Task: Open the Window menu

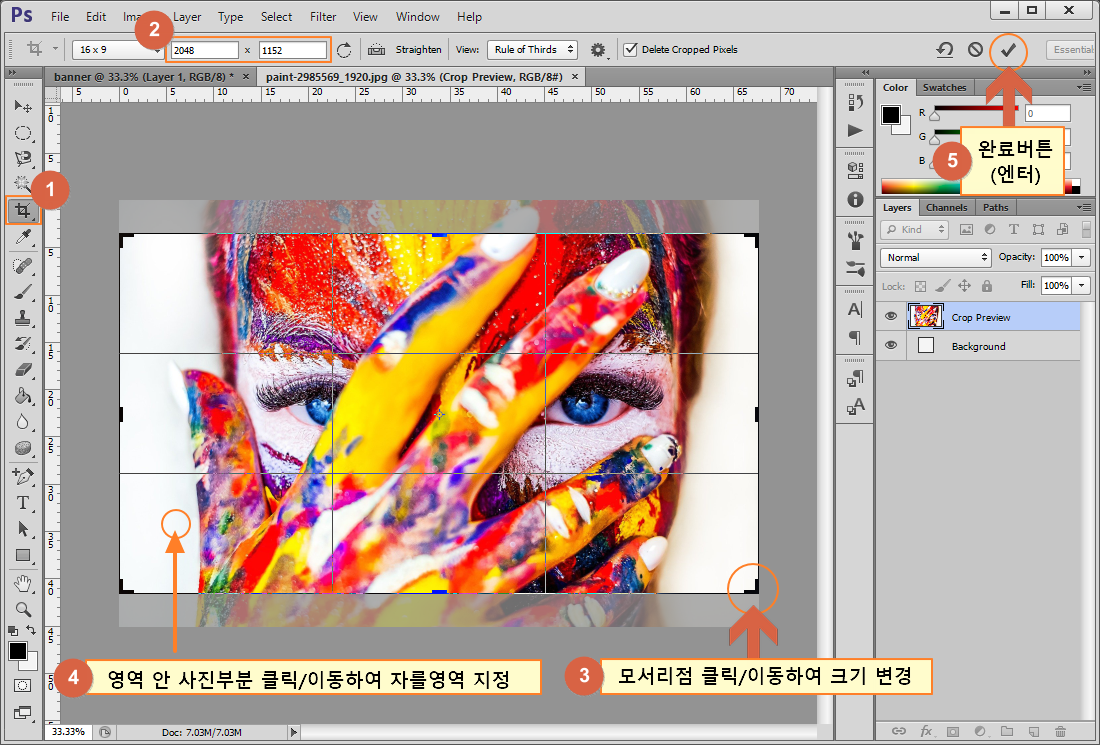Action: pos(417,16)
